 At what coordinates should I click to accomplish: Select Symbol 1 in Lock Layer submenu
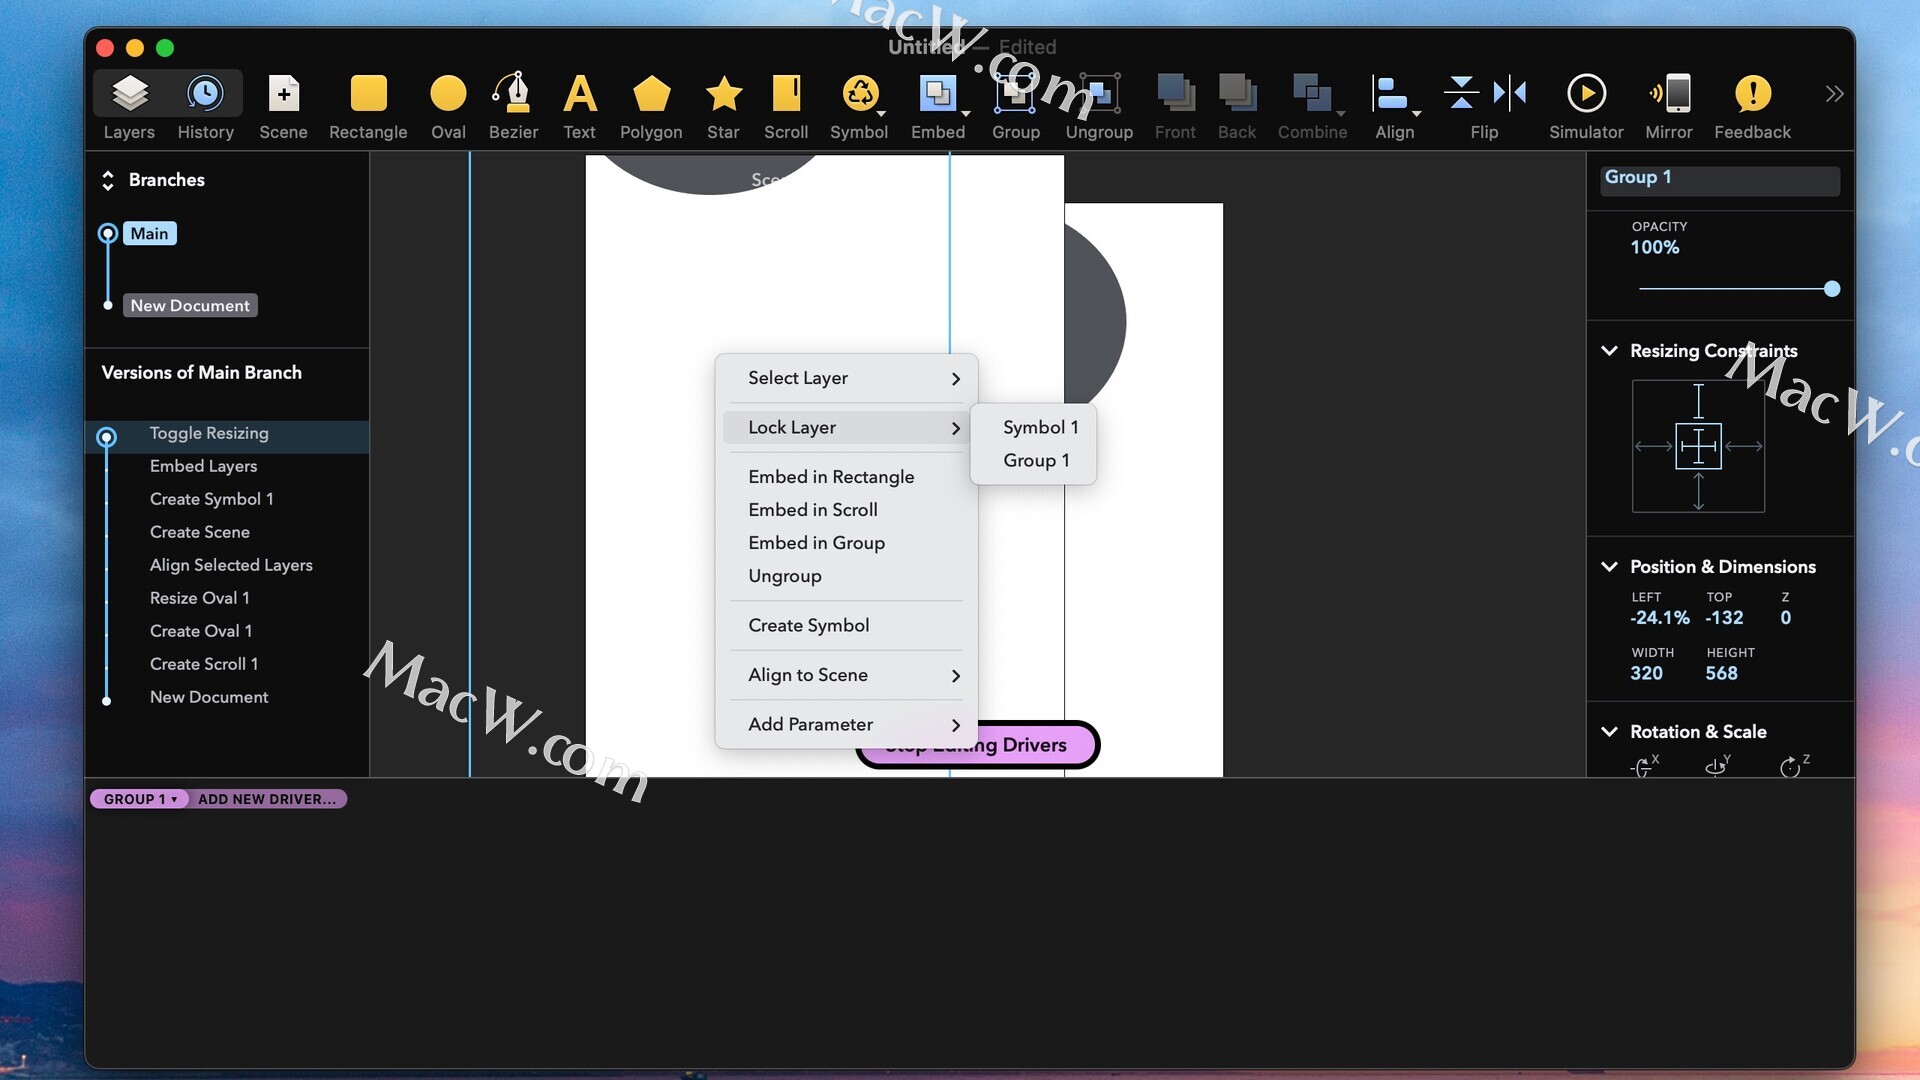pyautogui.click(x=1040, y=427)
